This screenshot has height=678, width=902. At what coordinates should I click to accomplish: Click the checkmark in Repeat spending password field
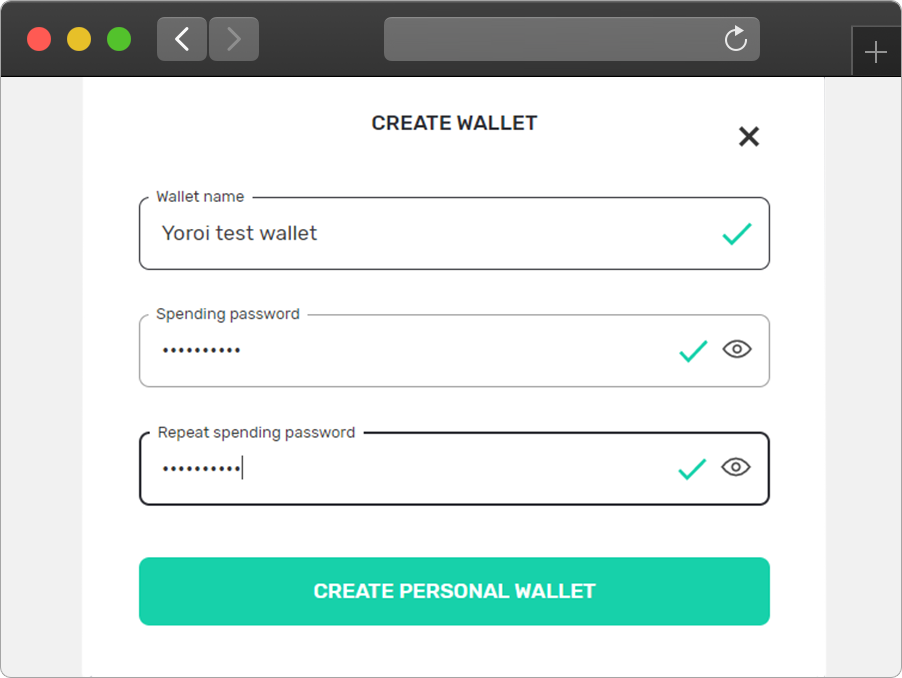click(x=692, y=469)
